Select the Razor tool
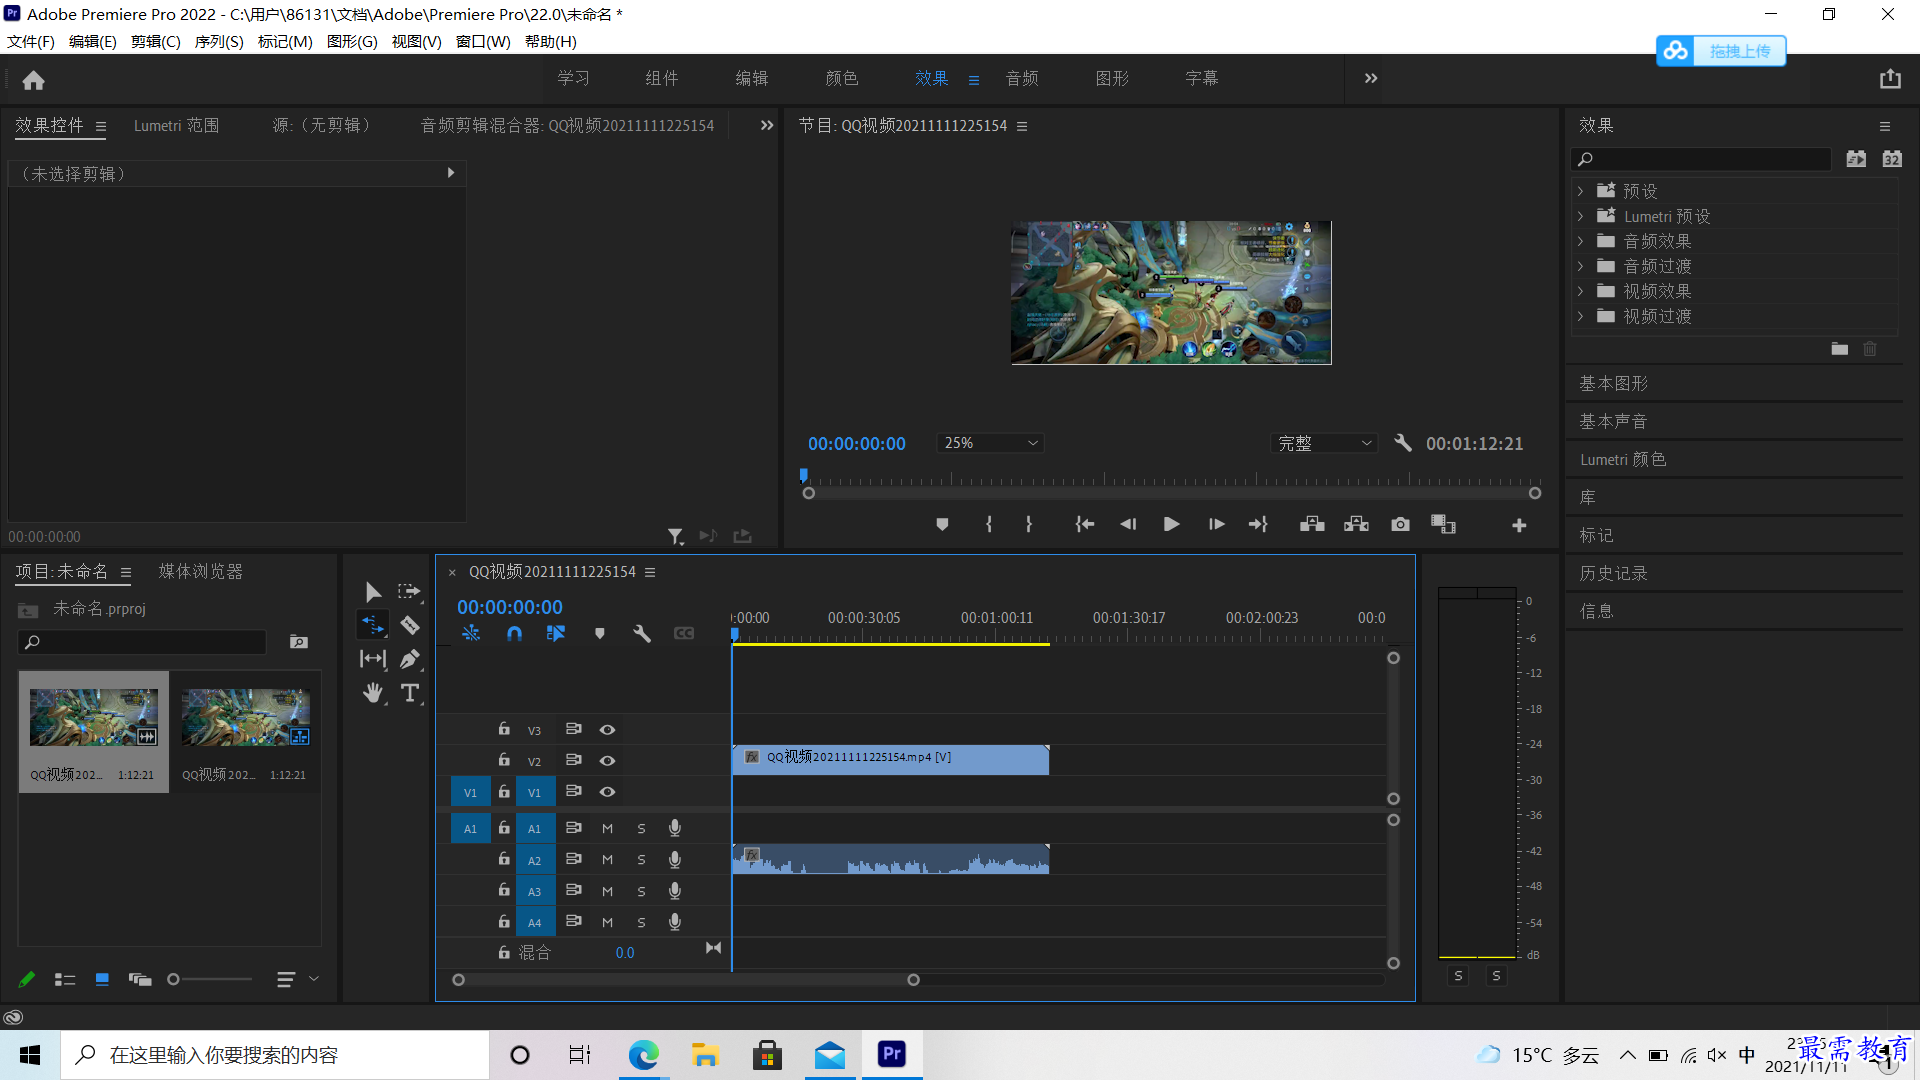The height and width of the screenshot is (1080, 1920). (409, 625)
